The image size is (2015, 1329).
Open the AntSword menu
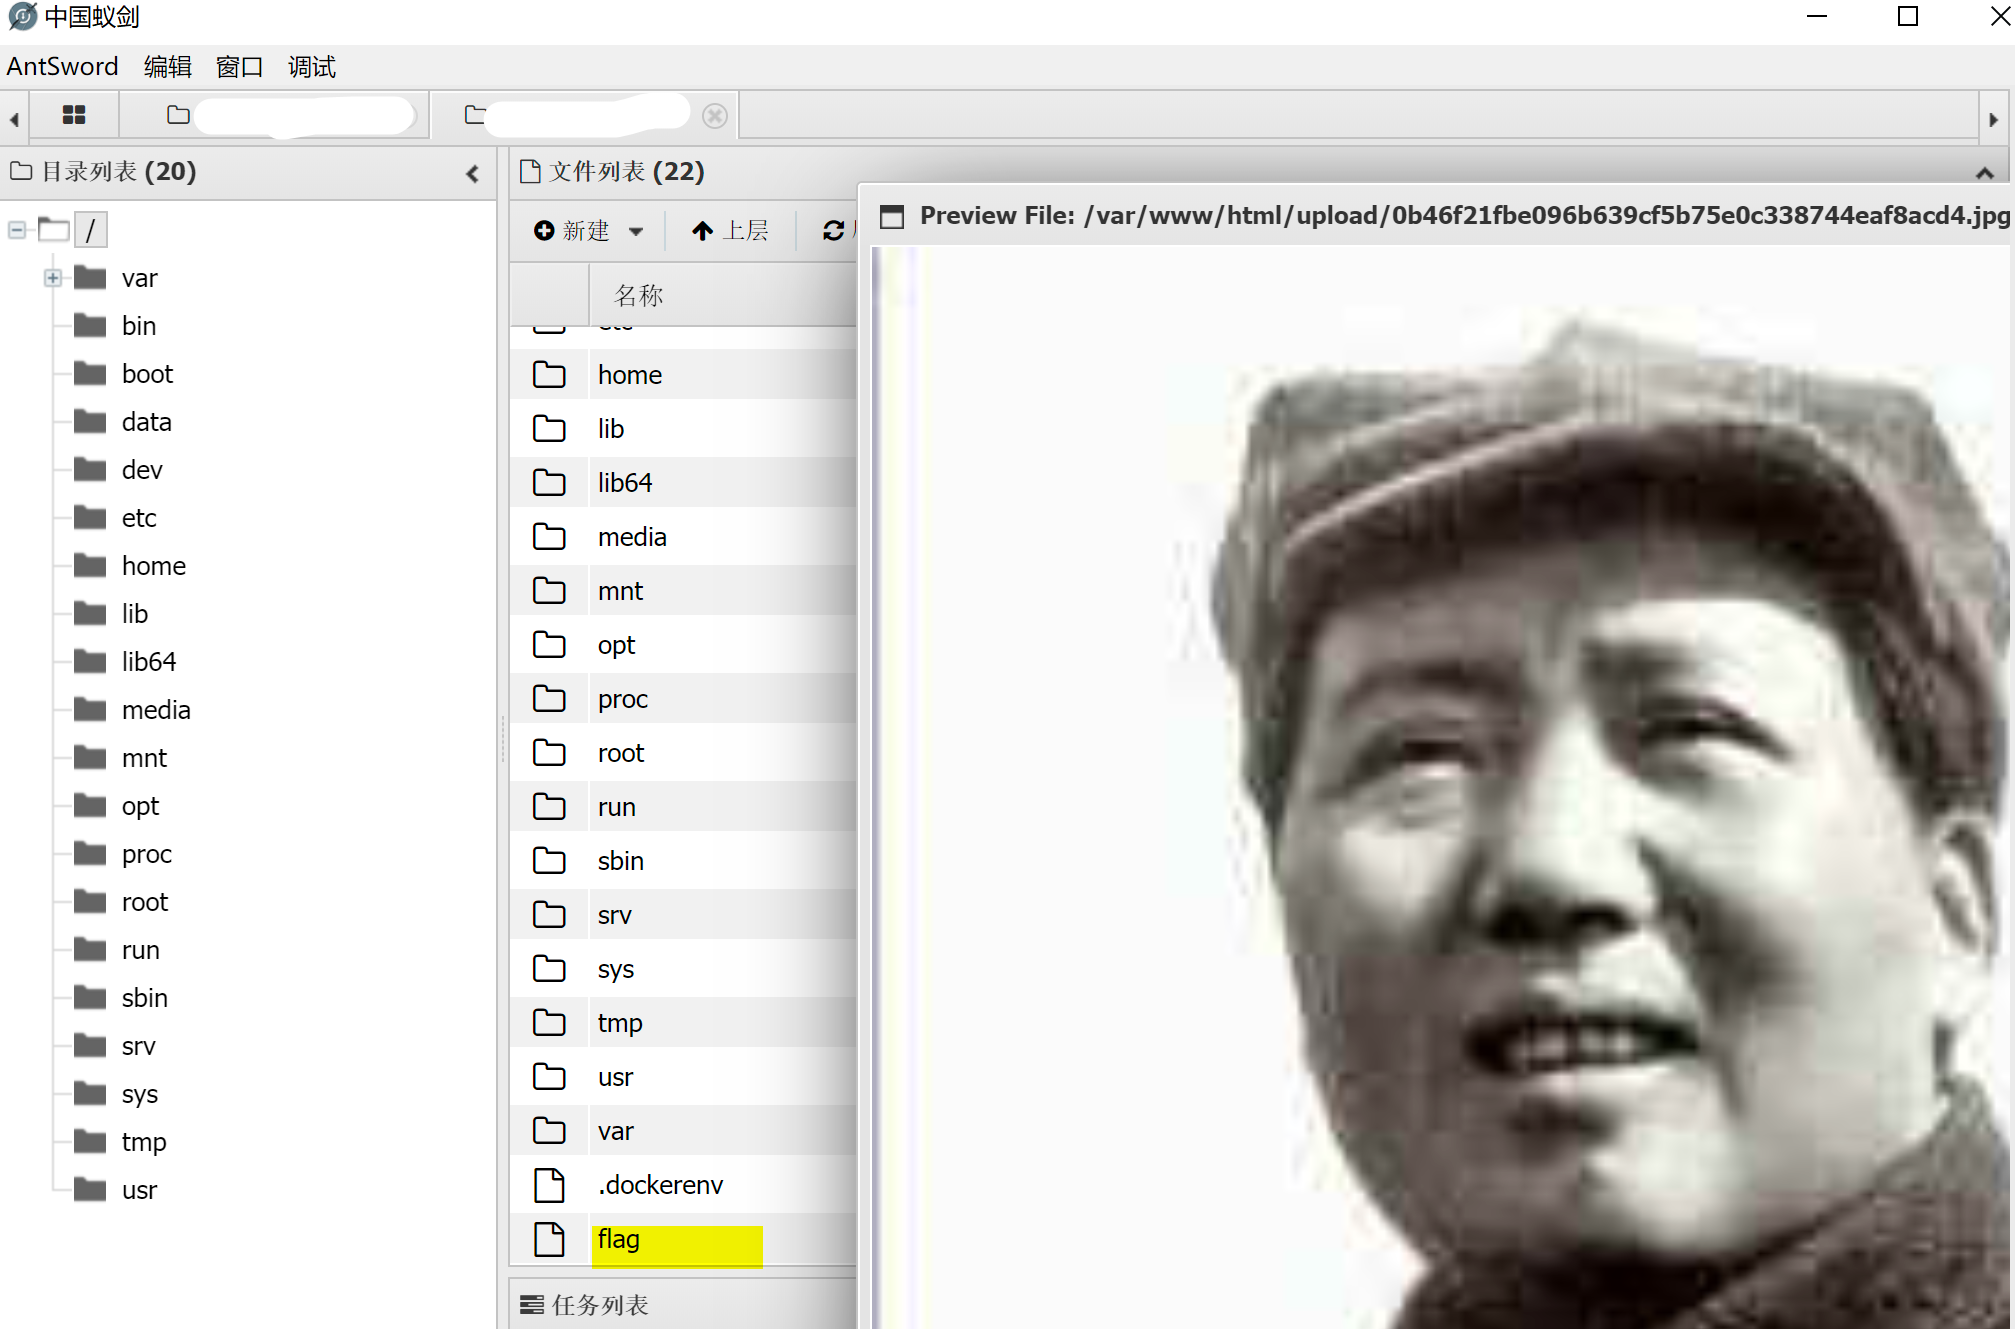coord(62,67)
